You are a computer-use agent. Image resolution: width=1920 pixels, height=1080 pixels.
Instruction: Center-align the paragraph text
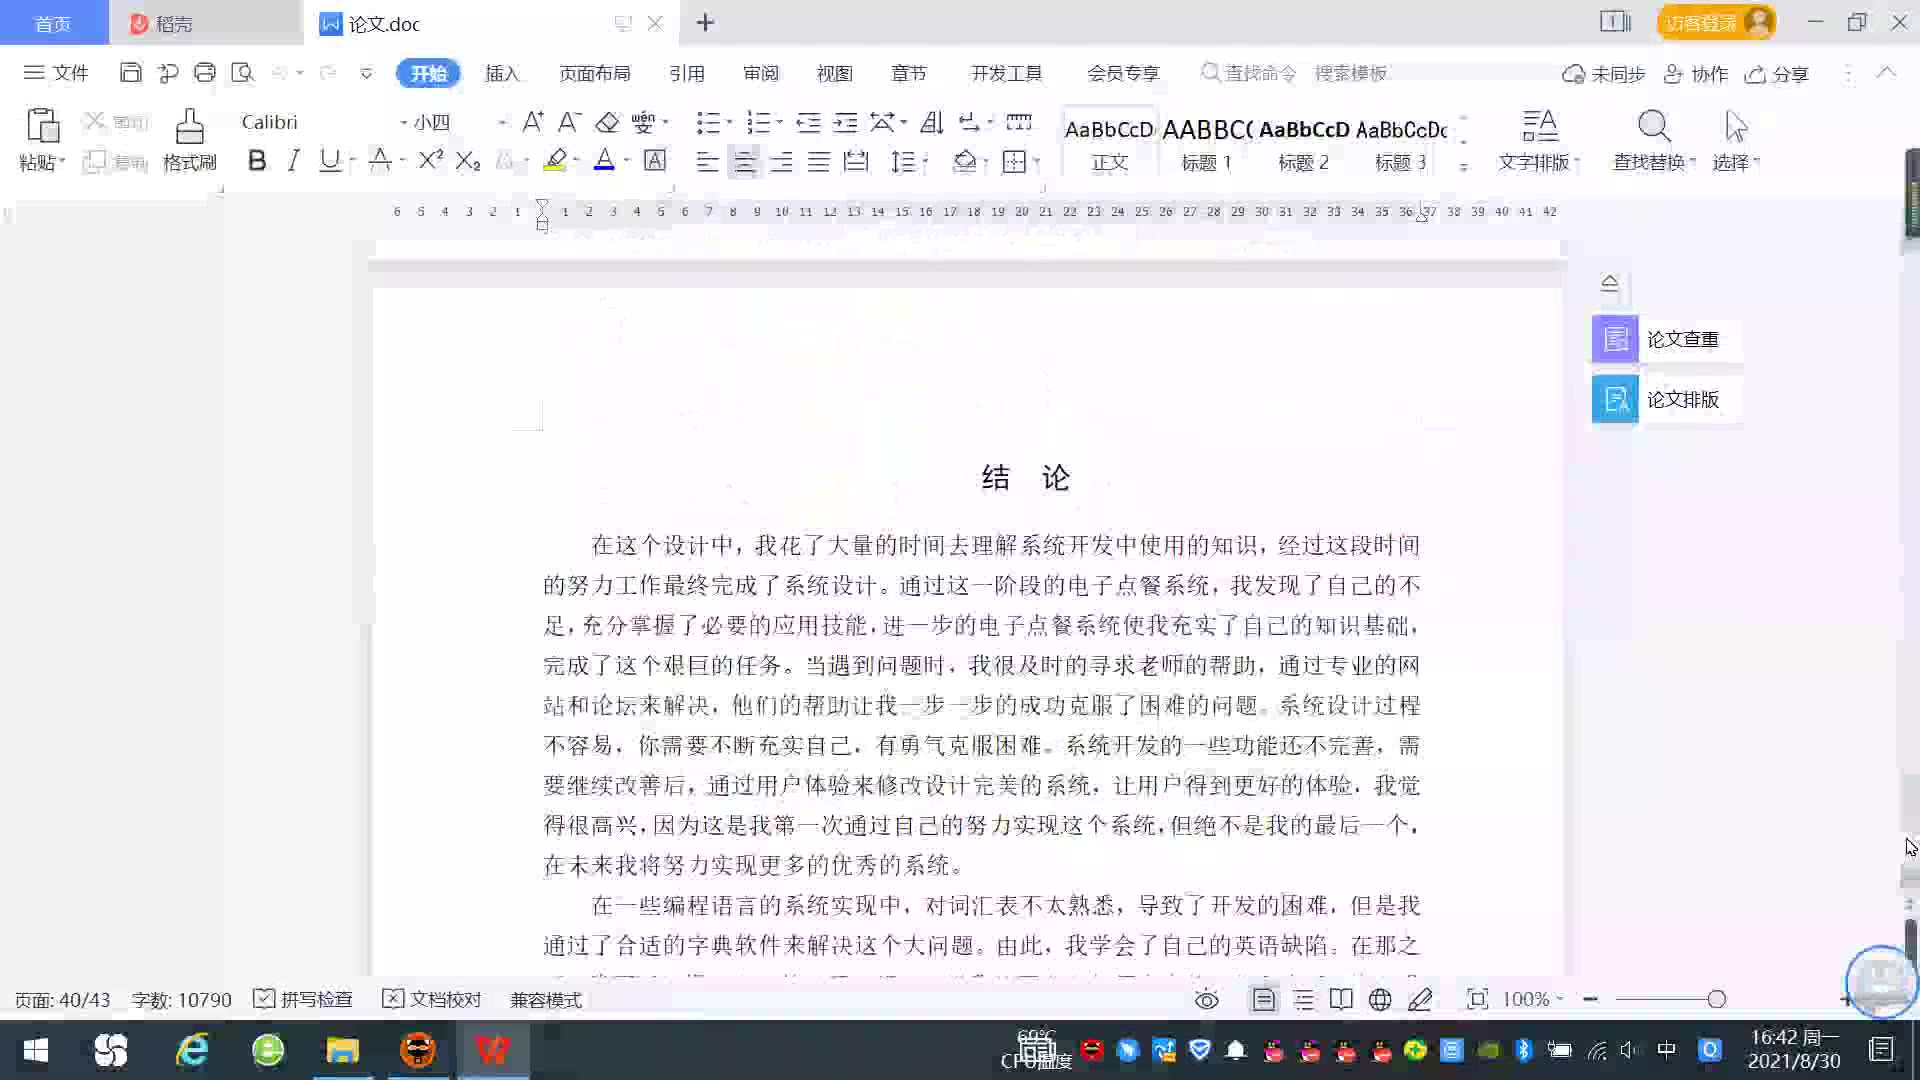point(744,161)
